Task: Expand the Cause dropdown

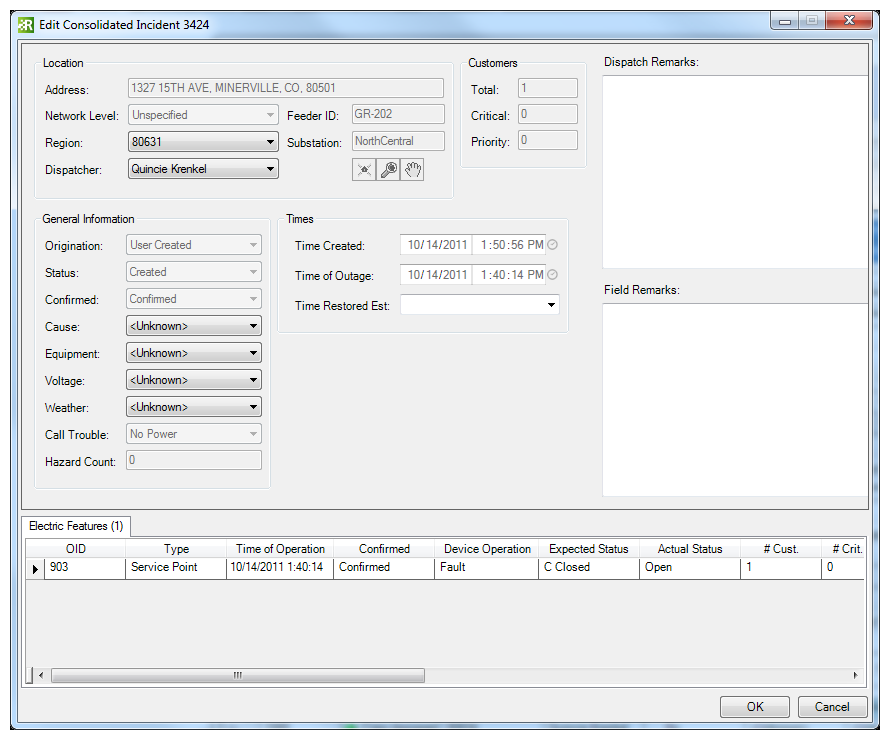Action: [194, 326]
